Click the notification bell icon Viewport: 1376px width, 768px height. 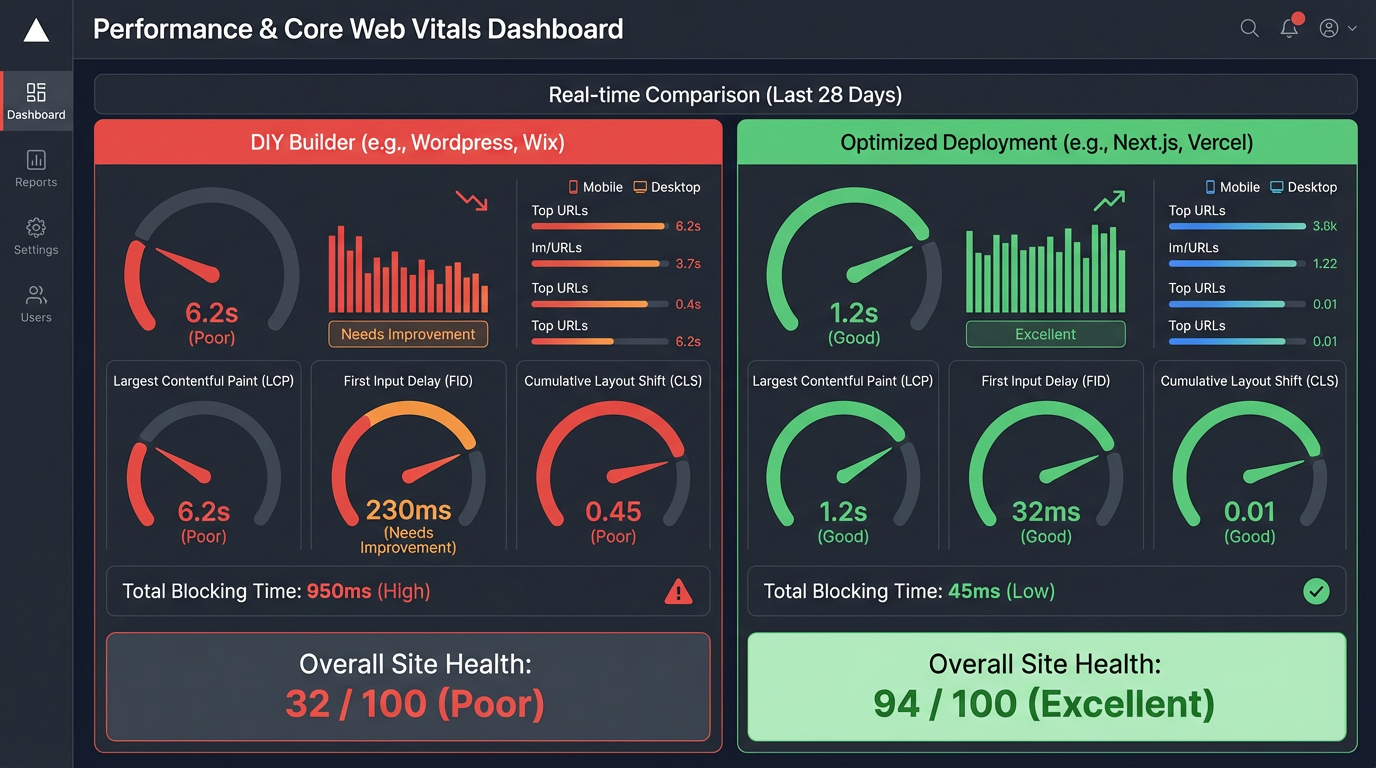pos(1289,28)
